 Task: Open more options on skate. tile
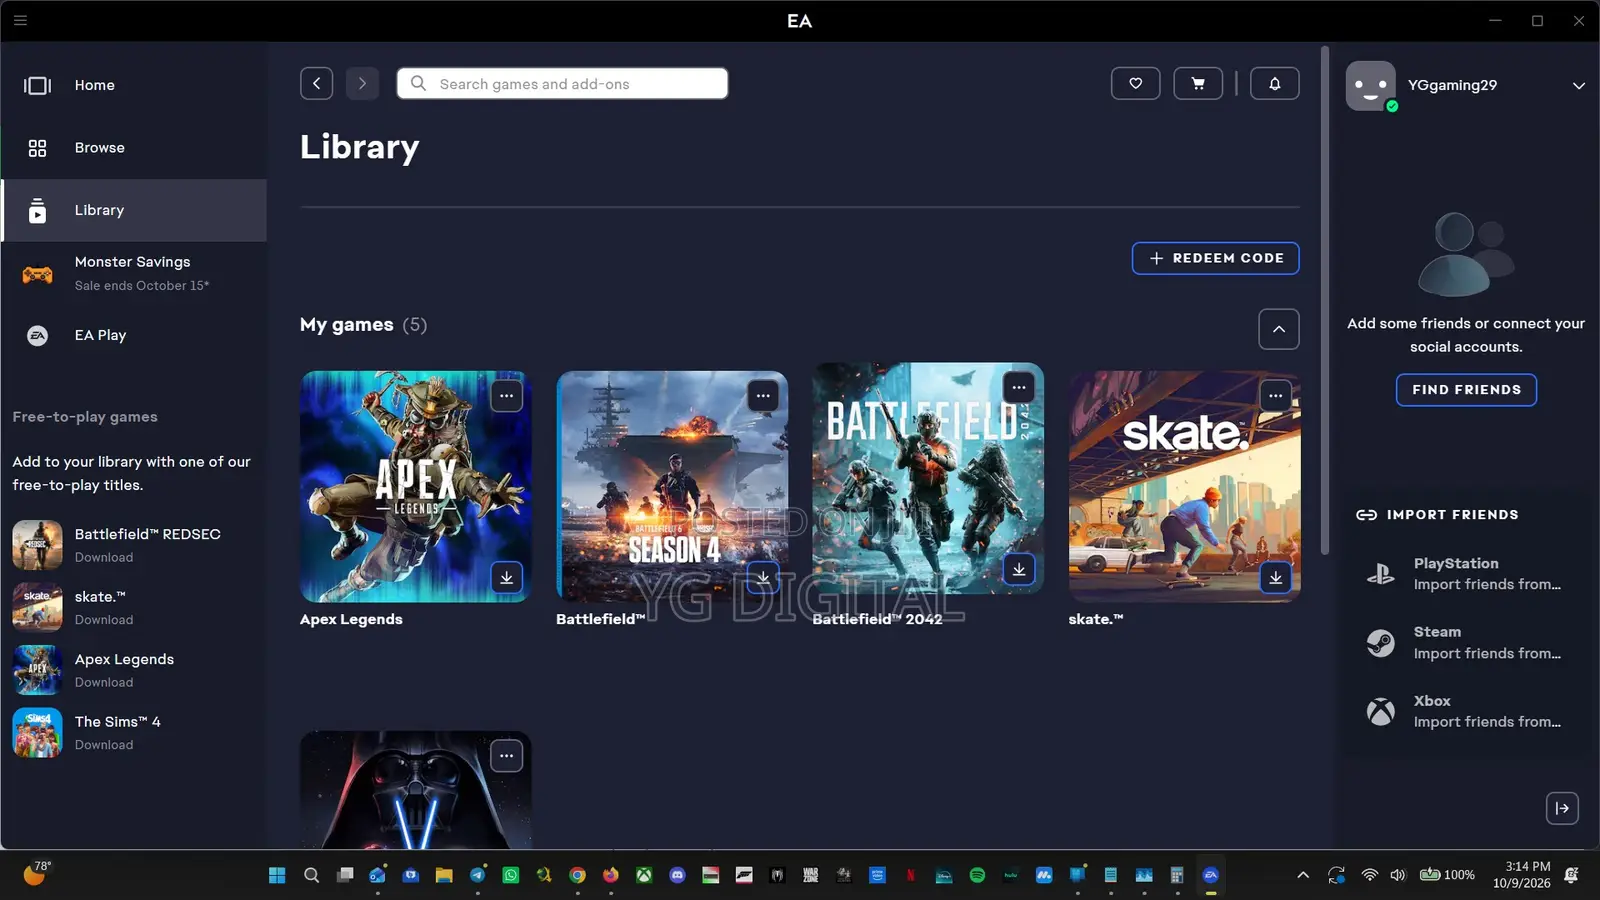1275,396
